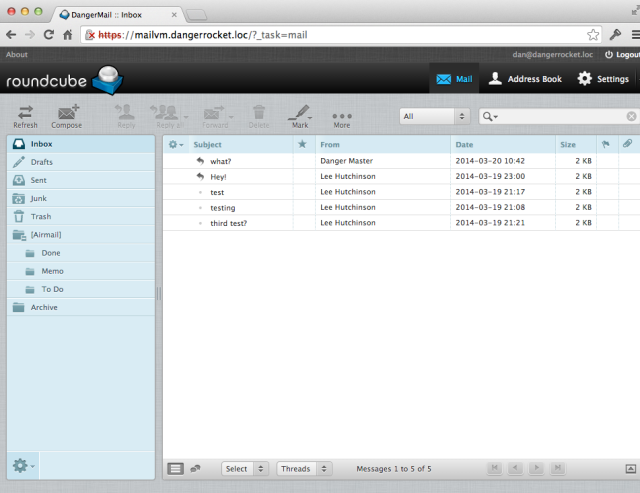Click the Logout link

click(622, 54)
